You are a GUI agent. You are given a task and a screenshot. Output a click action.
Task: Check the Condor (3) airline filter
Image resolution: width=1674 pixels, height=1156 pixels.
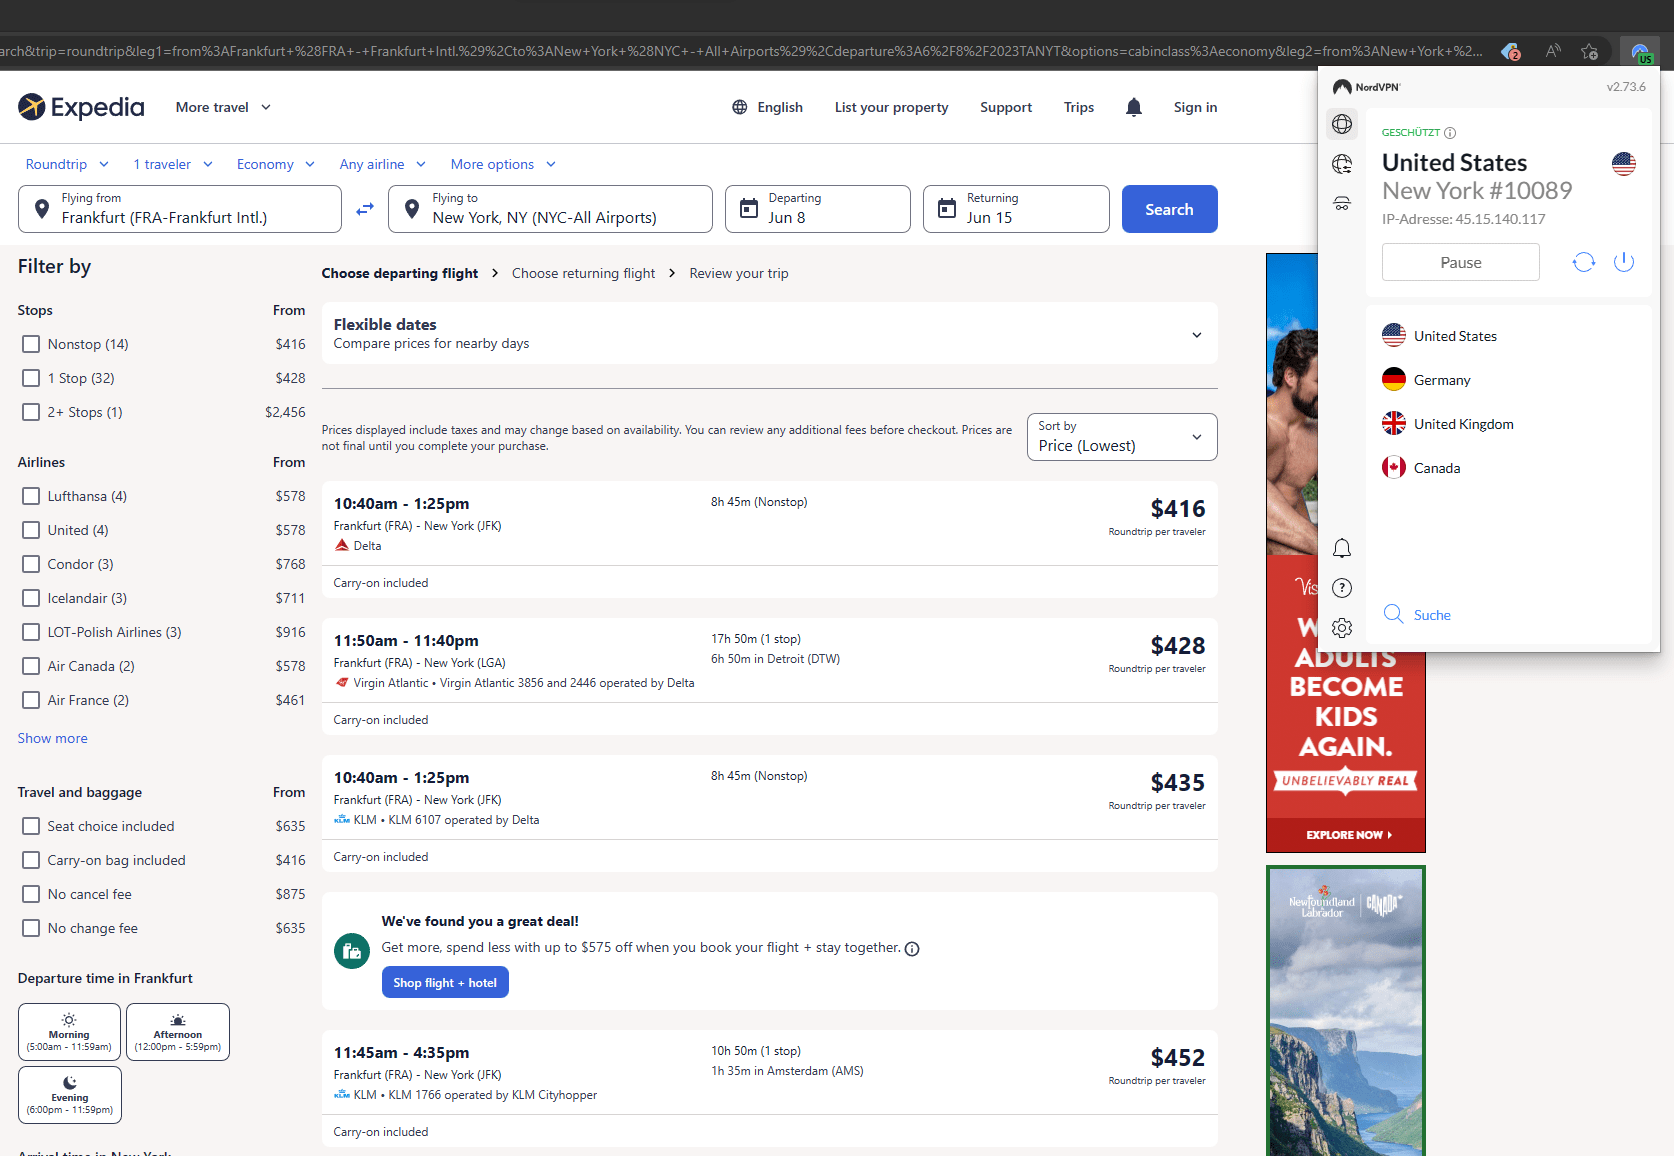coord(31,564)
